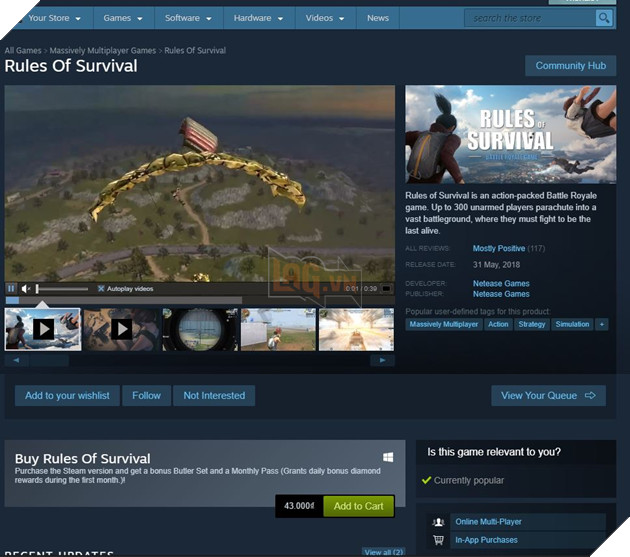Screen dimensions: 630x557
Task: Select the Strategy tag
Action: (532, 324)
